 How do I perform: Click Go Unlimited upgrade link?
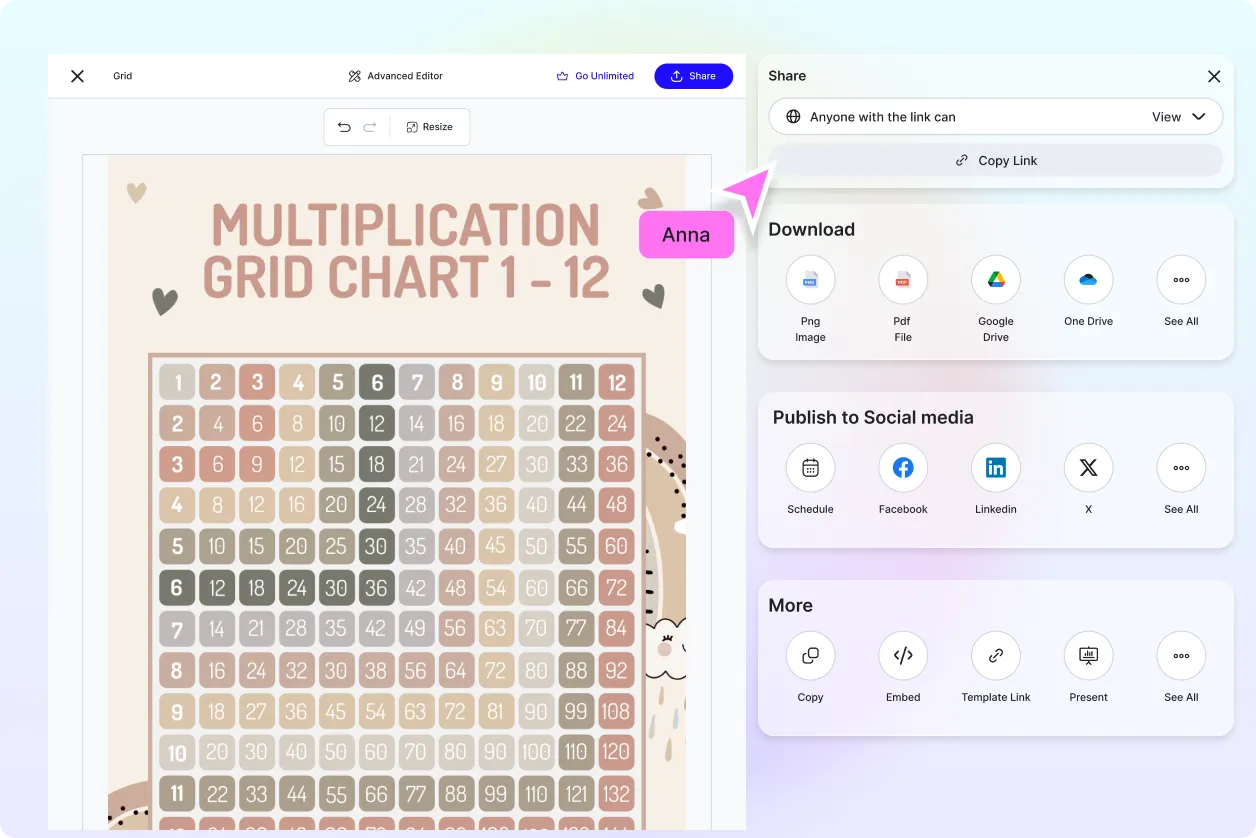(x=595, y=76)
